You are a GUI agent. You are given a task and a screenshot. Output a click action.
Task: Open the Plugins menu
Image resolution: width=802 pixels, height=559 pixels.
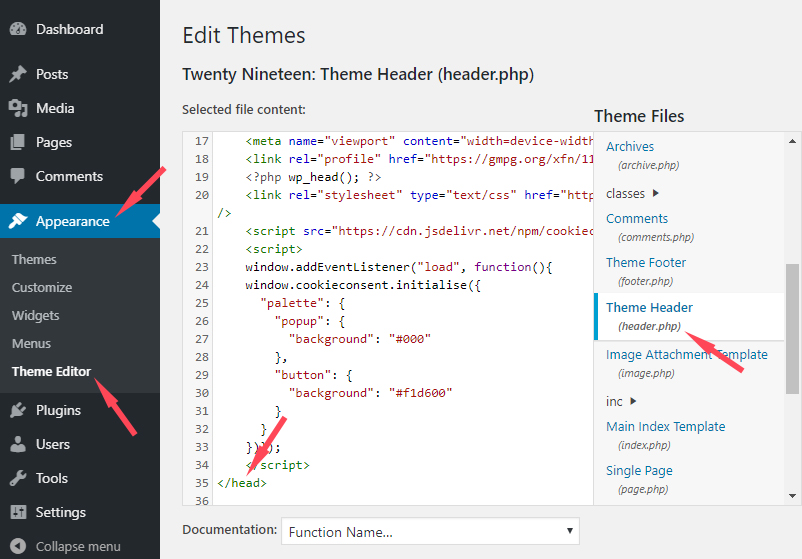58,410
